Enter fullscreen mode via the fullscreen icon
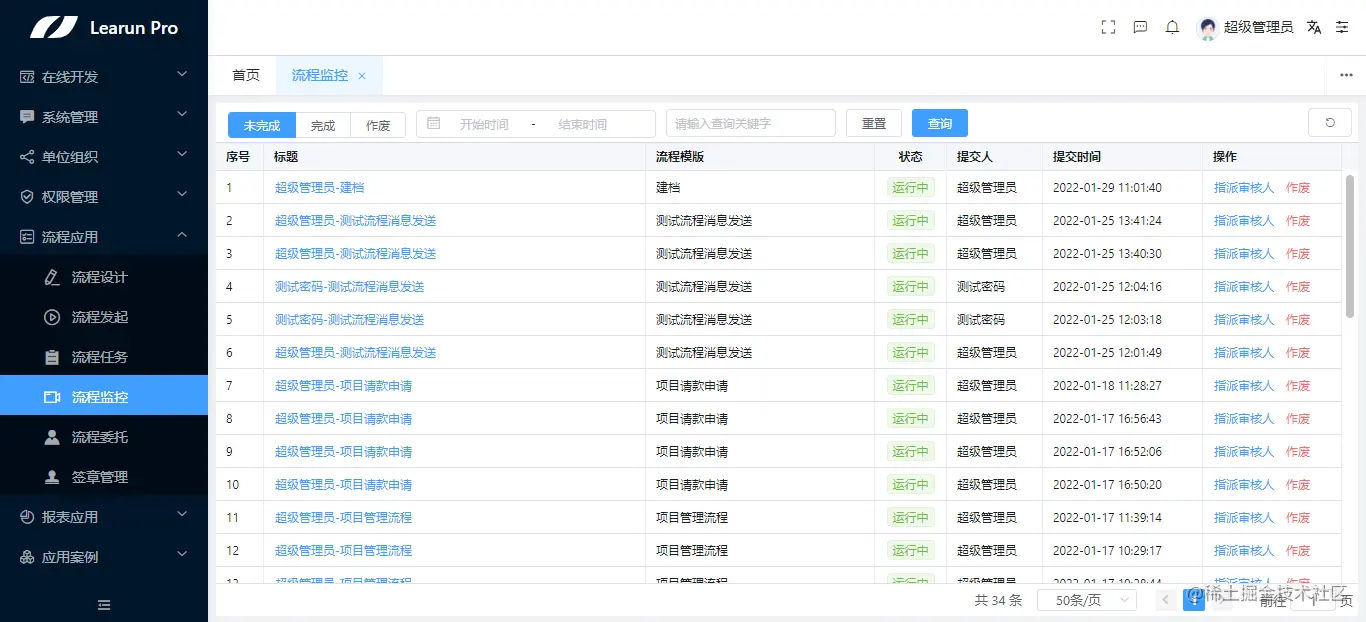 1107,27
